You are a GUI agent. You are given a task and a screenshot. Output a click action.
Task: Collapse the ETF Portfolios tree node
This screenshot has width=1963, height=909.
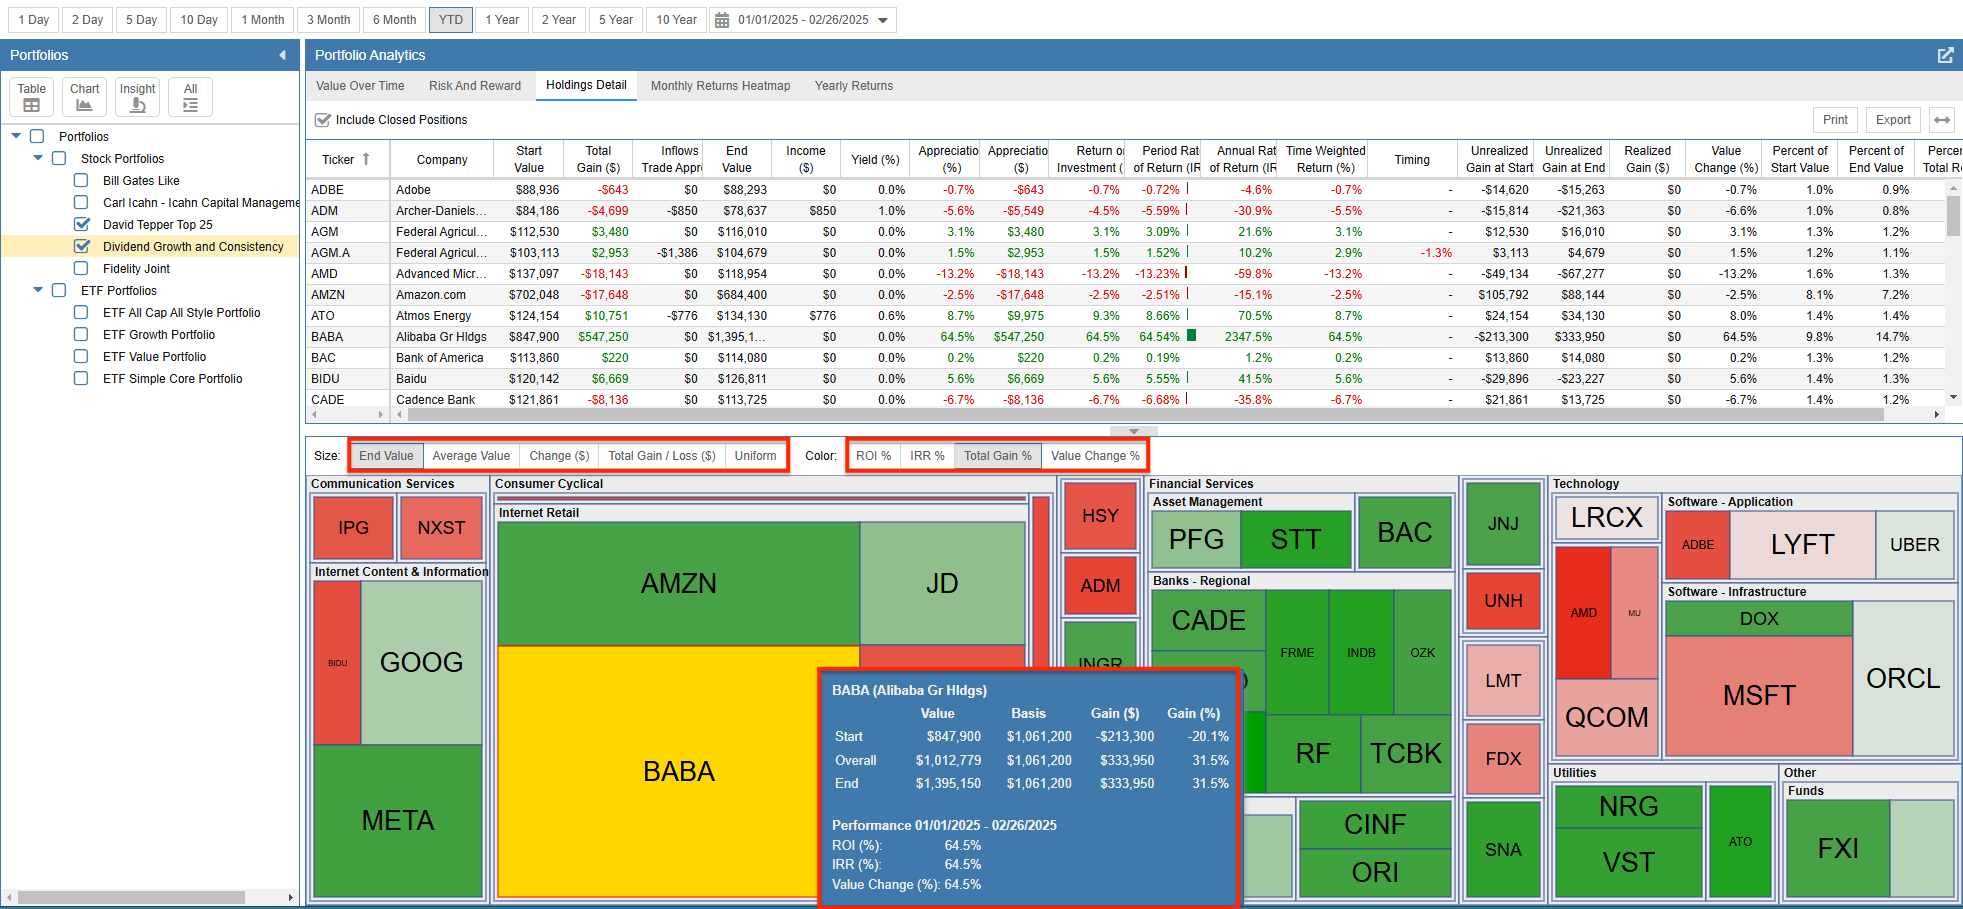click(x=38, y=290)
